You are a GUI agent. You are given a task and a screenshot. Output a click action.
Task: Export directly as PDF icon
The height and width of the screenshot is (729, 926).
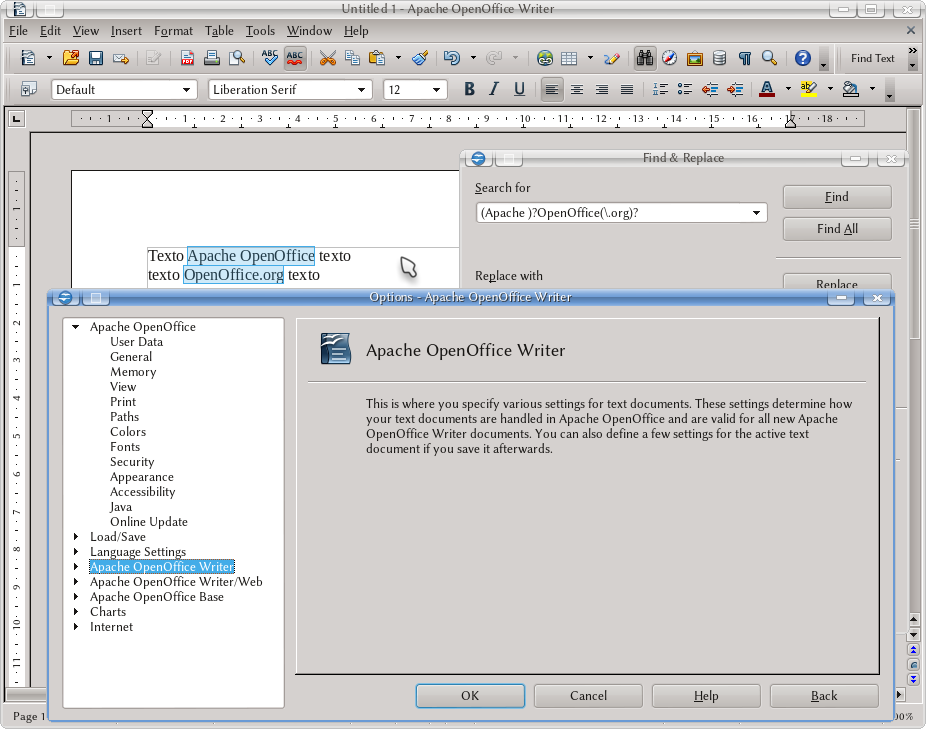[x=187, y=58]
